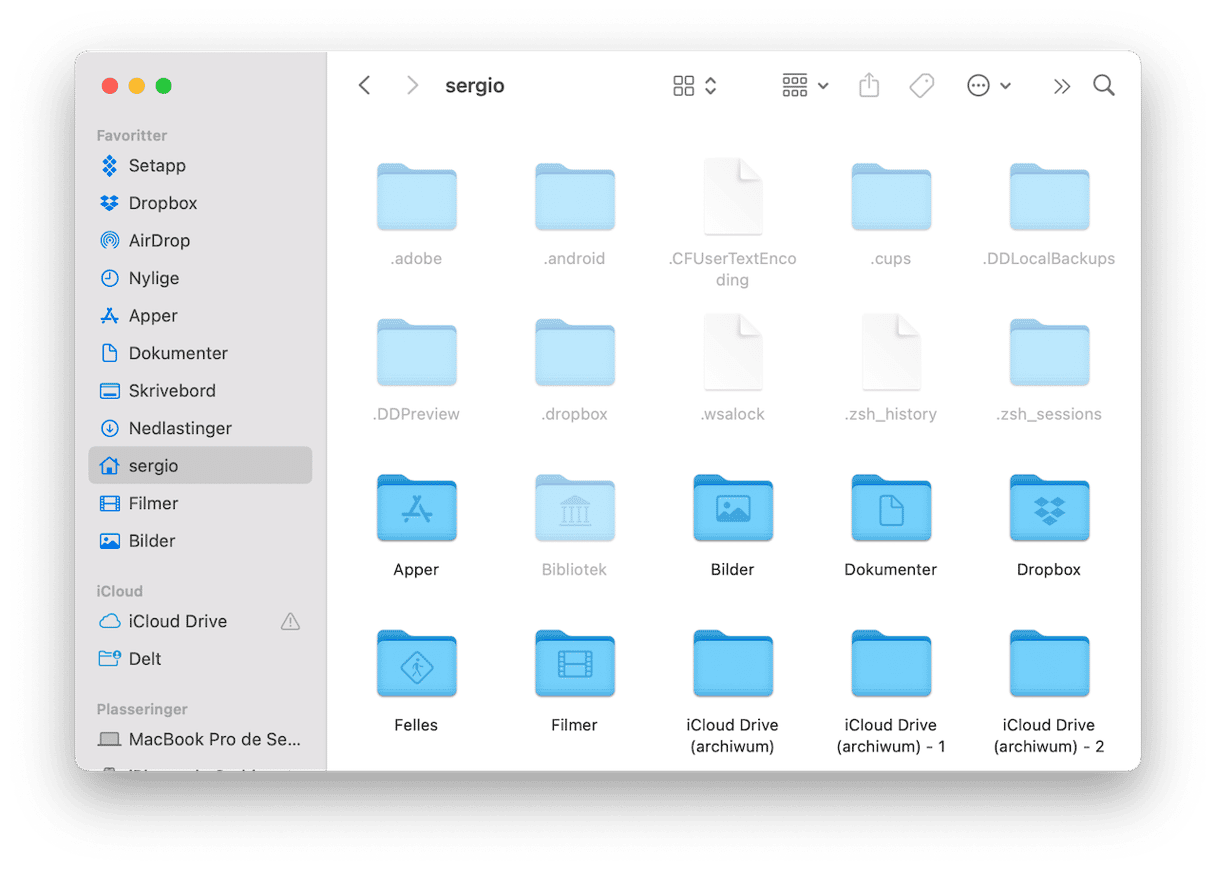
Task: Click the green full-screen window button
Action: click(164, 86)
